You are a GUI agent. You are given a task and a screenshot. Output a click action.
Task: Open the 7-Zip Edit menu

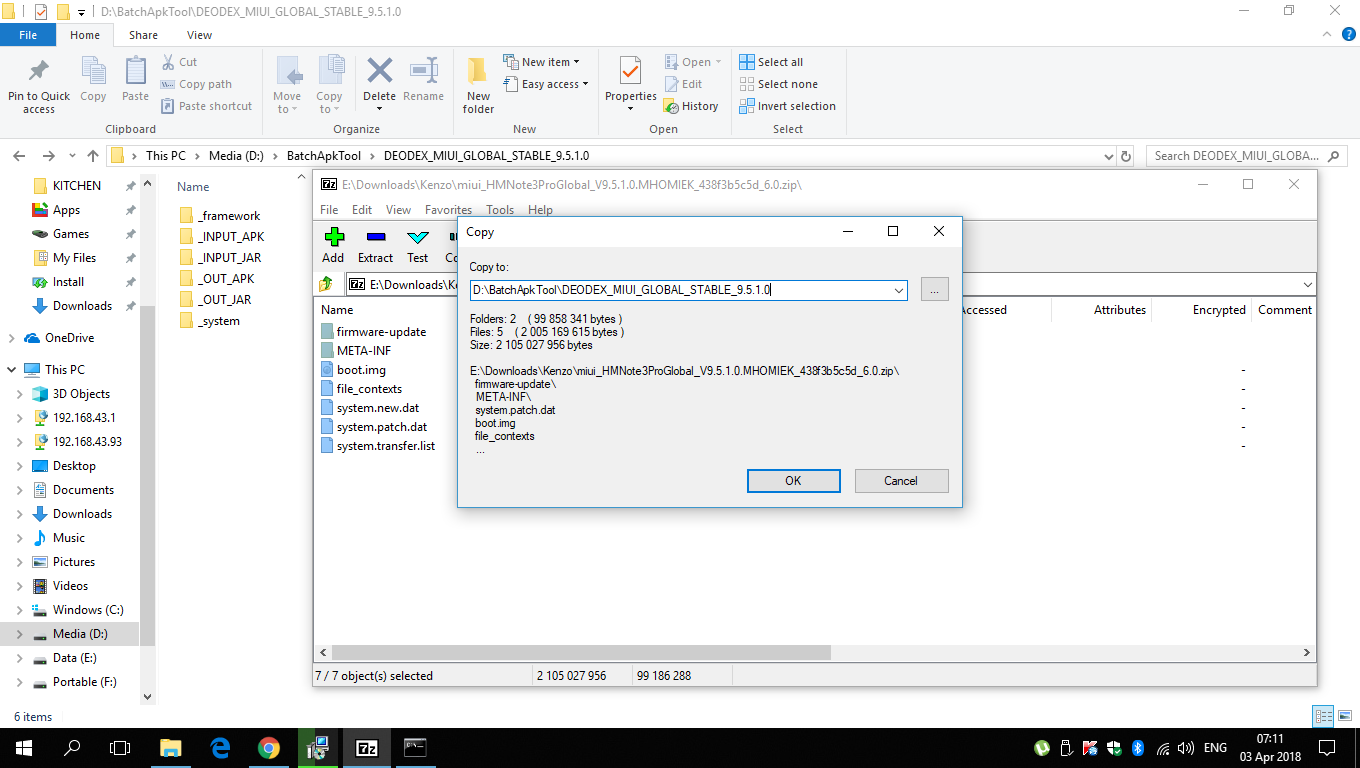362,210
